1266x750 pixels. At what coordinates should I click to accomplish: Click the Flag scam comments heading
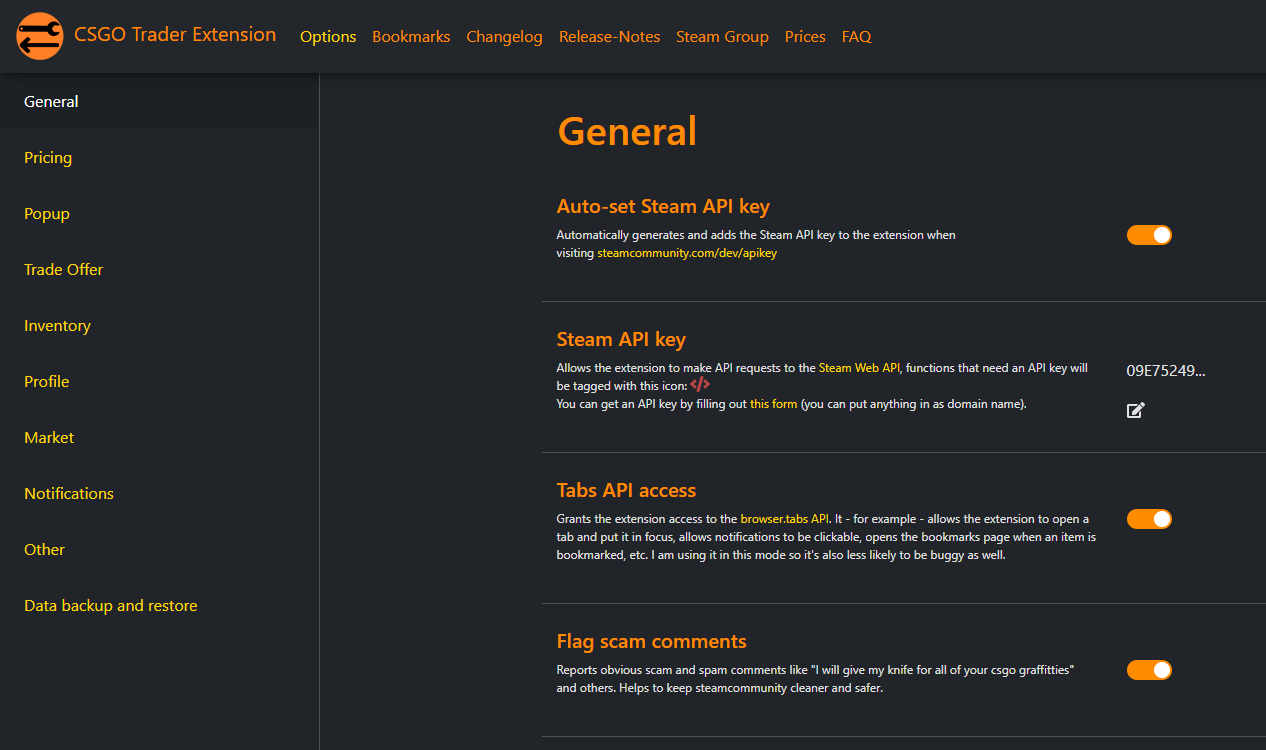[x=651, y=642]
